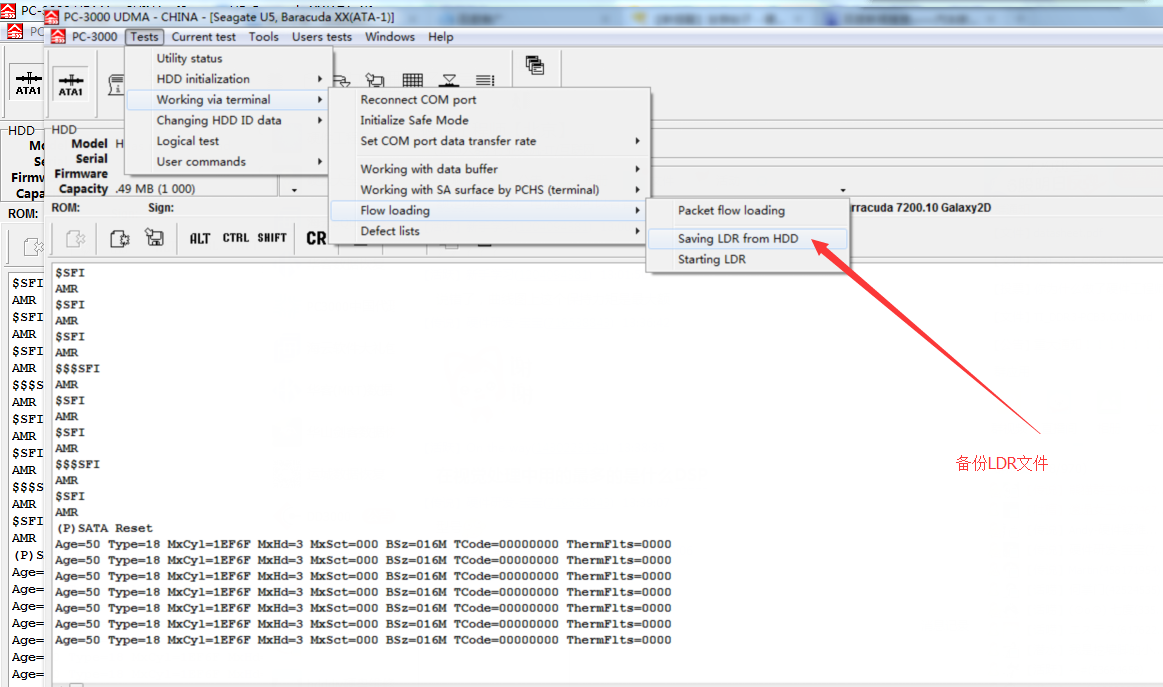This screenshot has height=687, width=1163.
Task: Choose Packet flow loading
Action: point(747,211)
